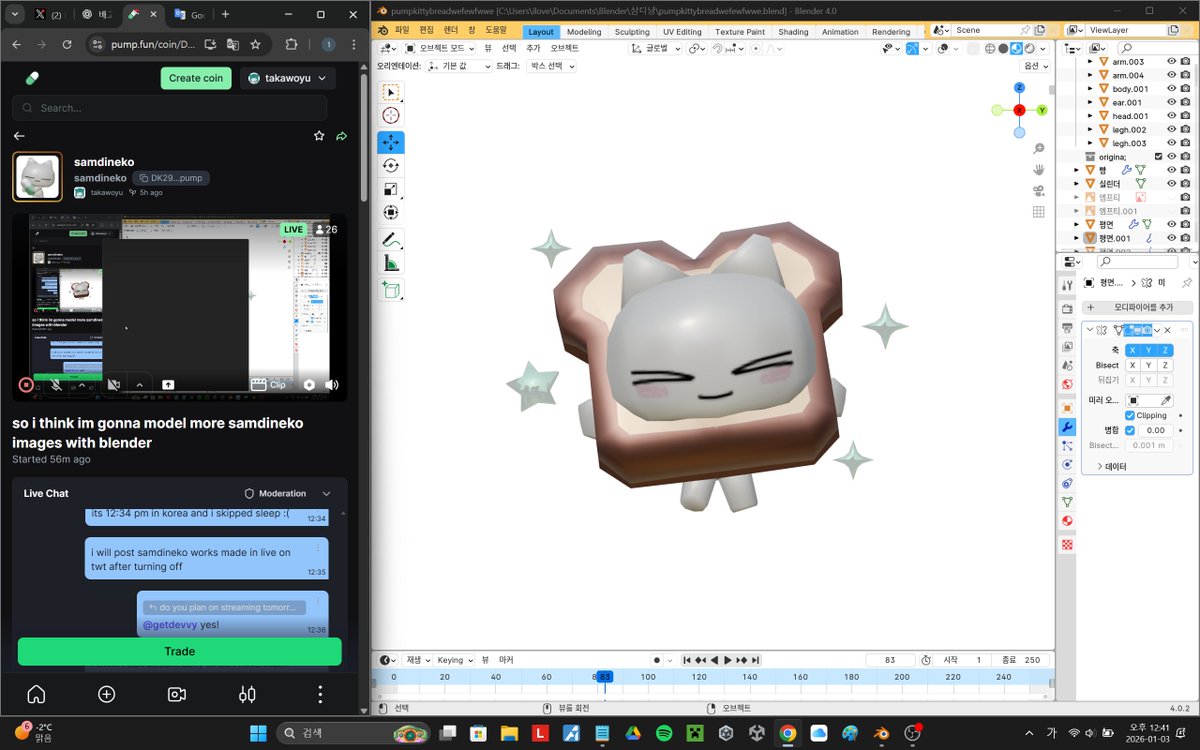Open the Tool properties tab
1200x750 pixels.
[1067, 286]
